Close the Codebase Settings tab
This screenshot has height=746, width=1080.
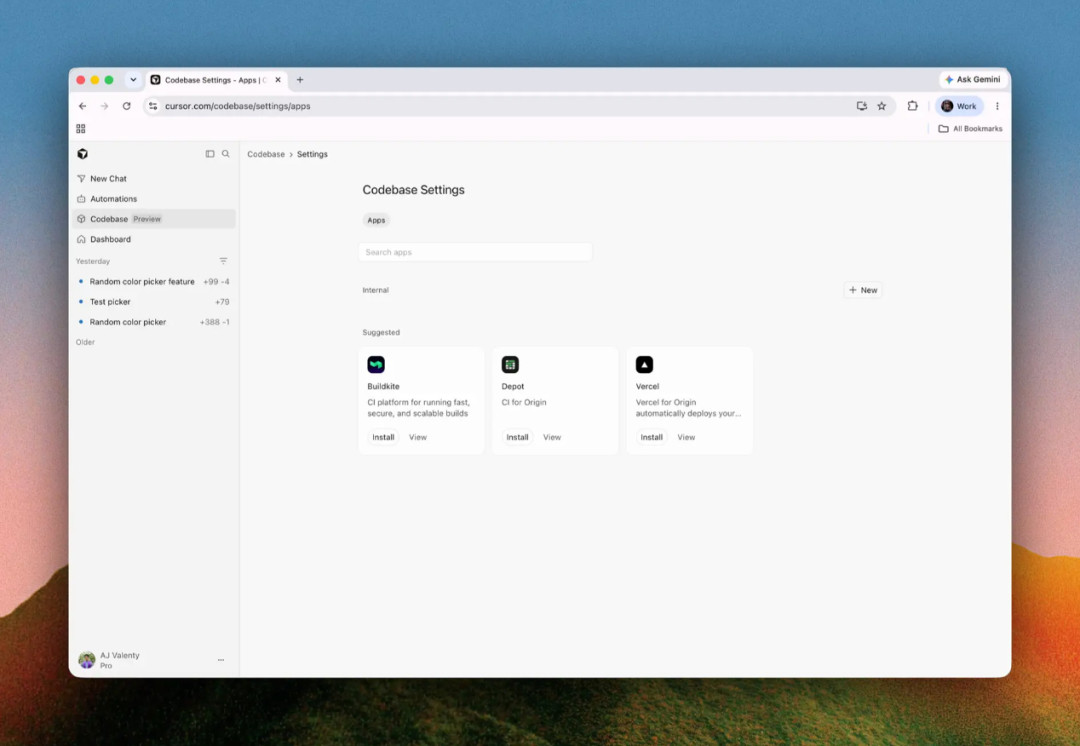click(x=278, y=80)
